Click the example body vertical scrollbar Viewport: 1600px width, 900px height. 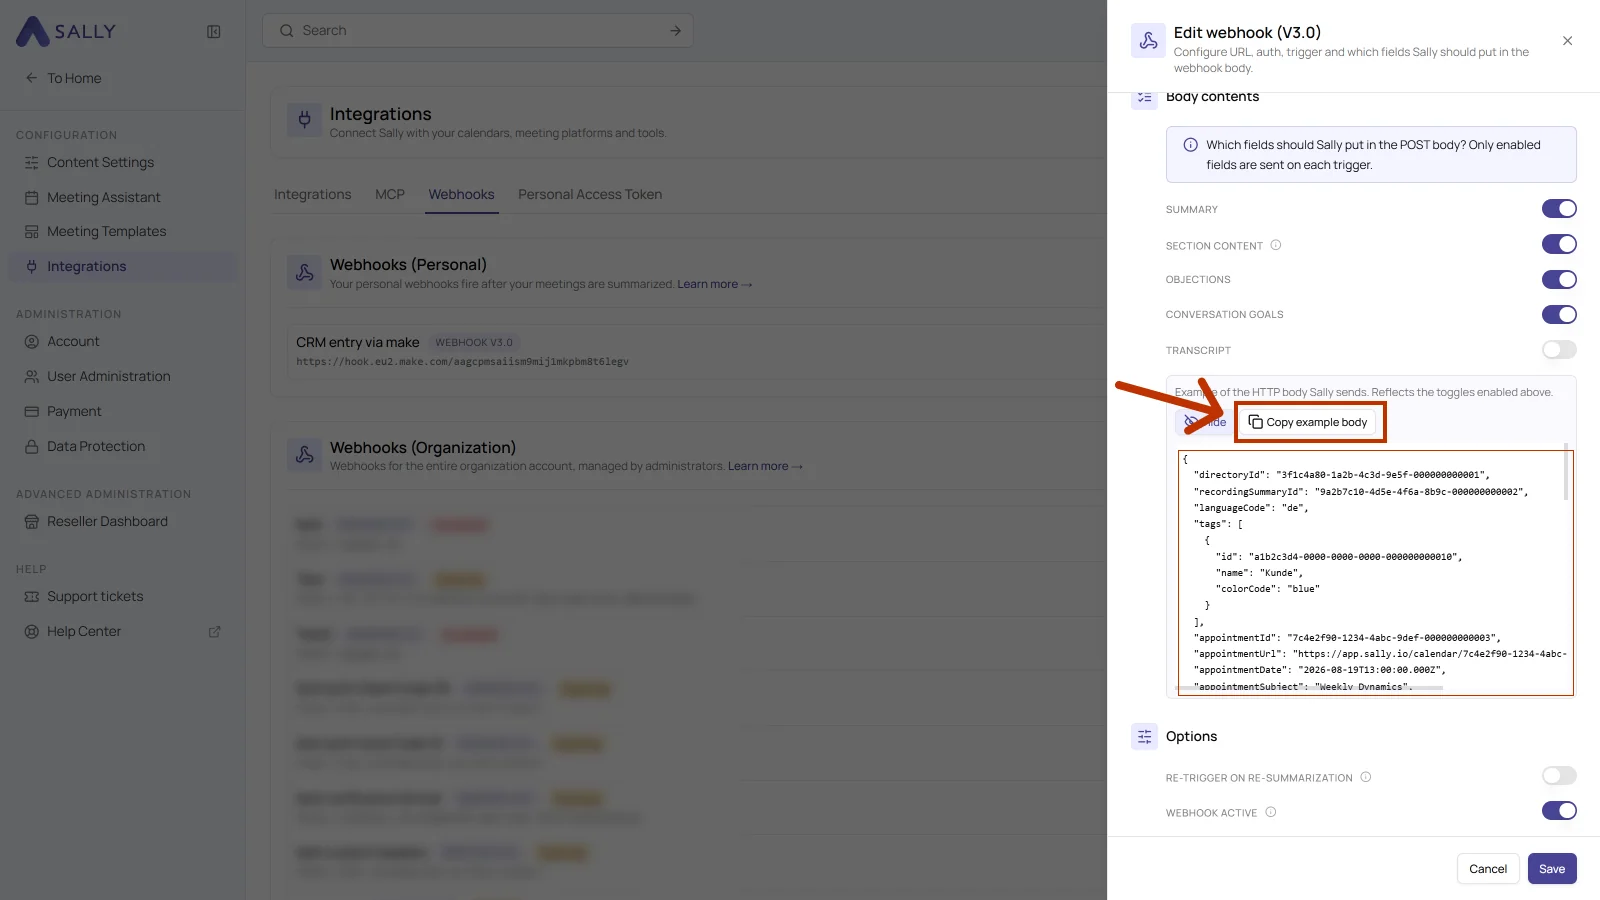coord(1565,472)
